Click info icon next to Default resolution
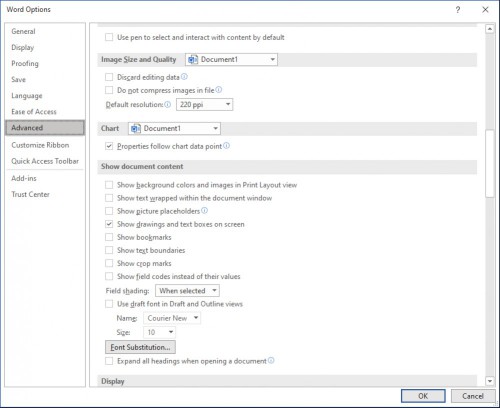This screenshot has width=500, height=408. pos(168,104)
